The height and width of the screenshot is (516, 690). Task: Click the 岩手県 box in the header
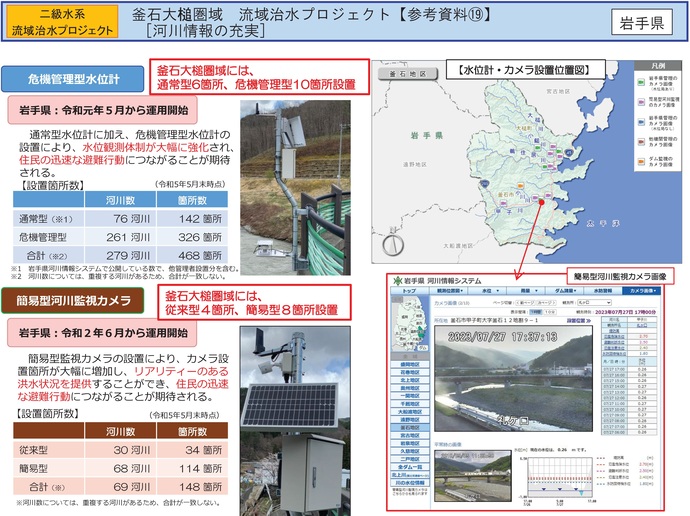tap(642, 22)
